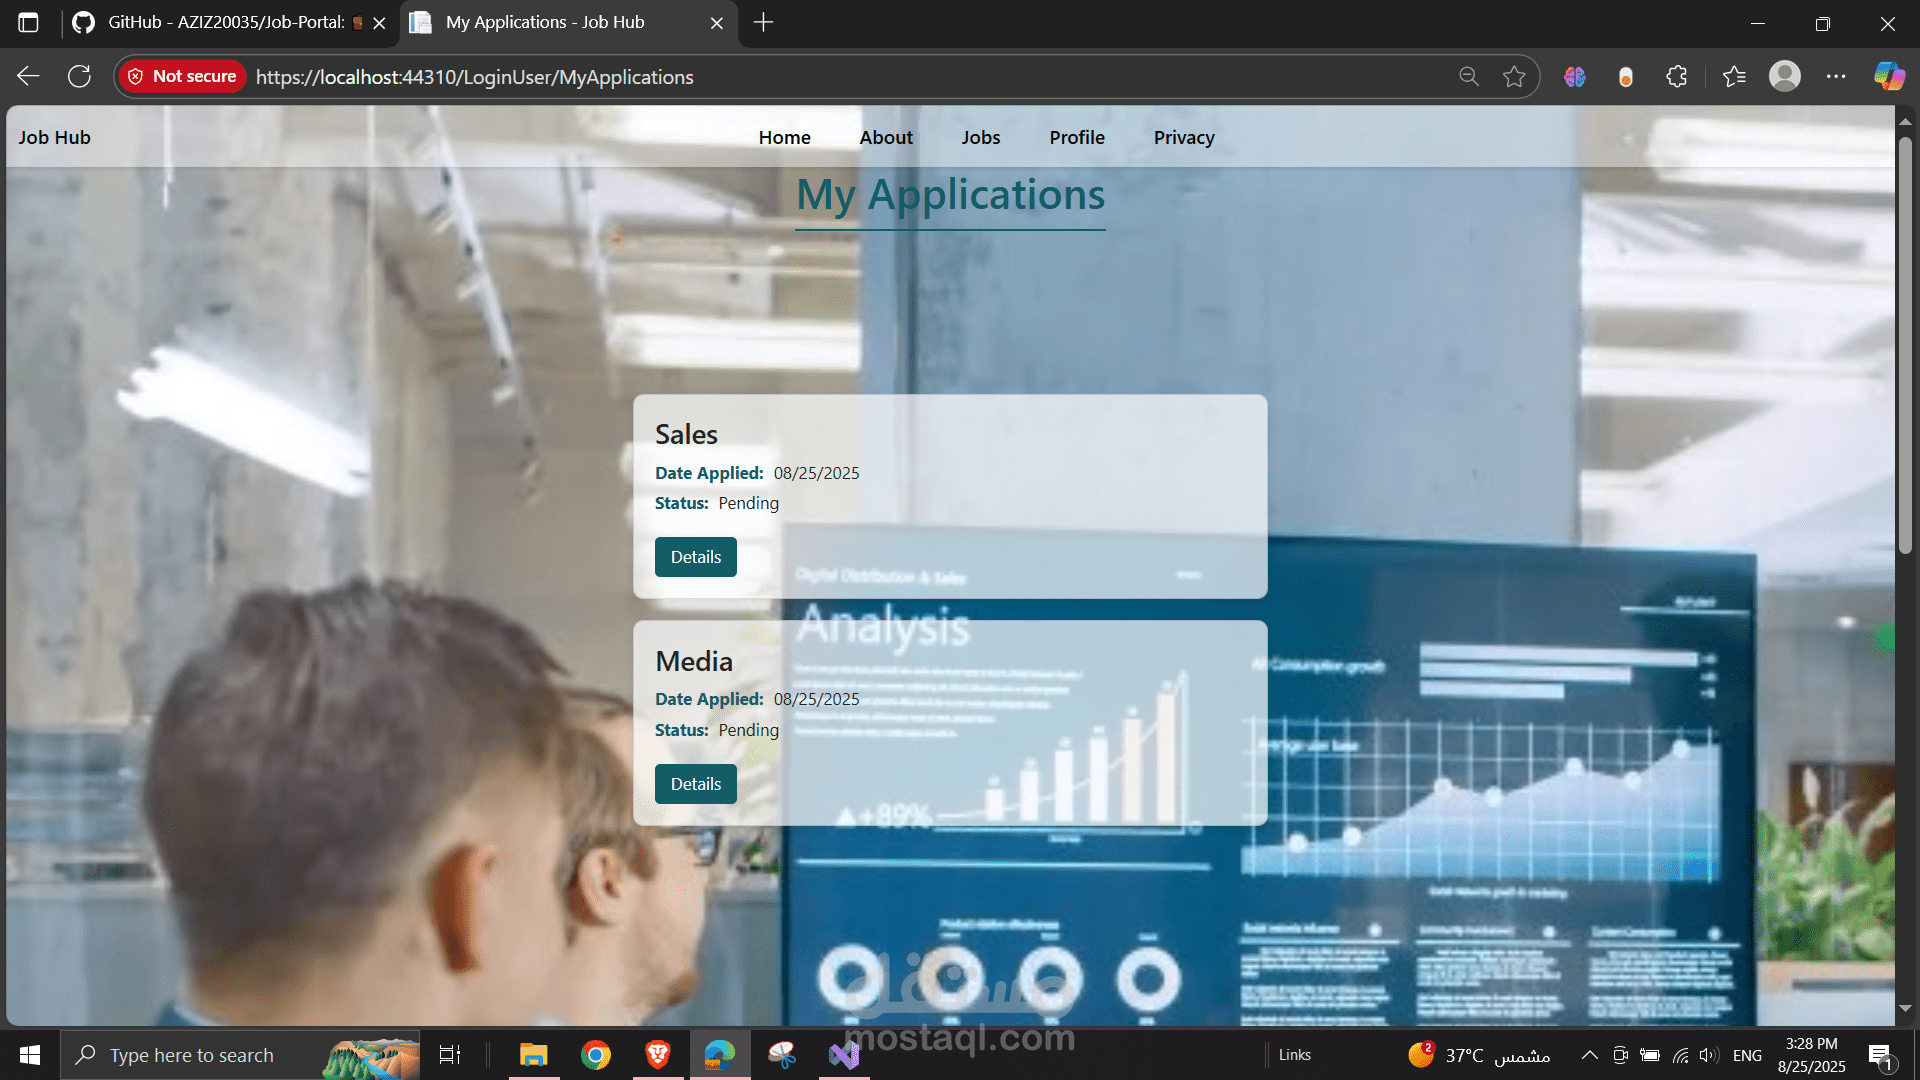Open the Favorites list icon
The height and width of the screenshot is (1080, 1920).
tap(1734, 77)
